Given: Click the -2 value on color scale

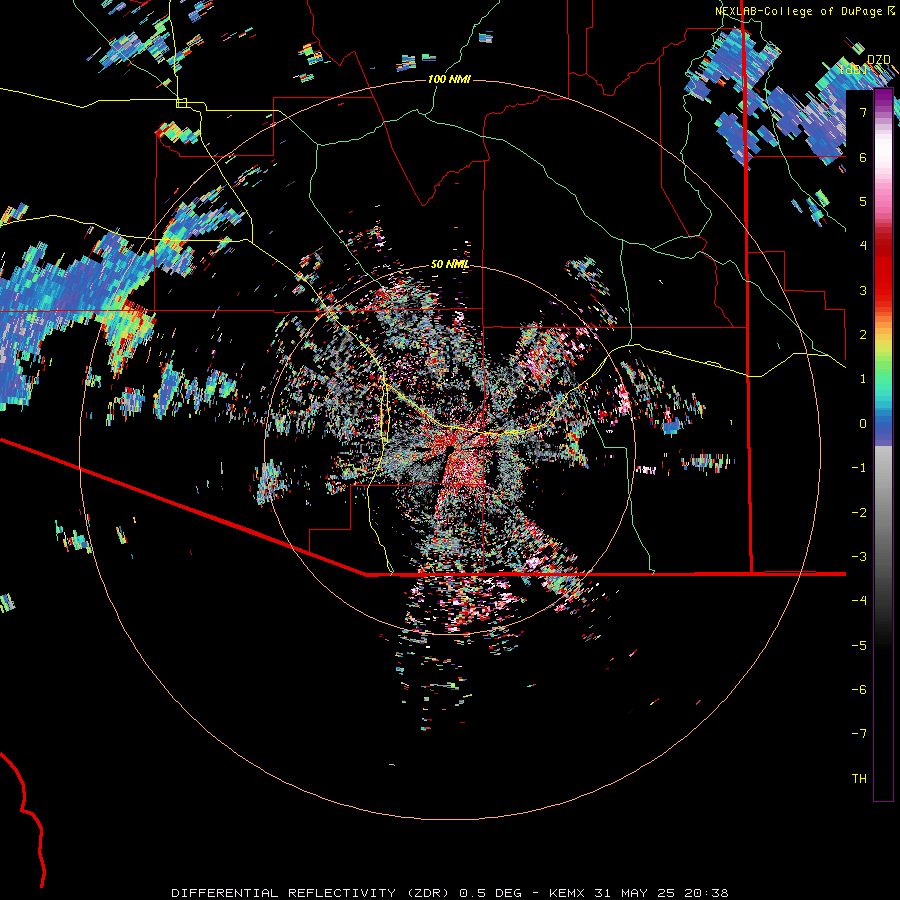Looking at the screenshot, I should (x=859, y=513).
